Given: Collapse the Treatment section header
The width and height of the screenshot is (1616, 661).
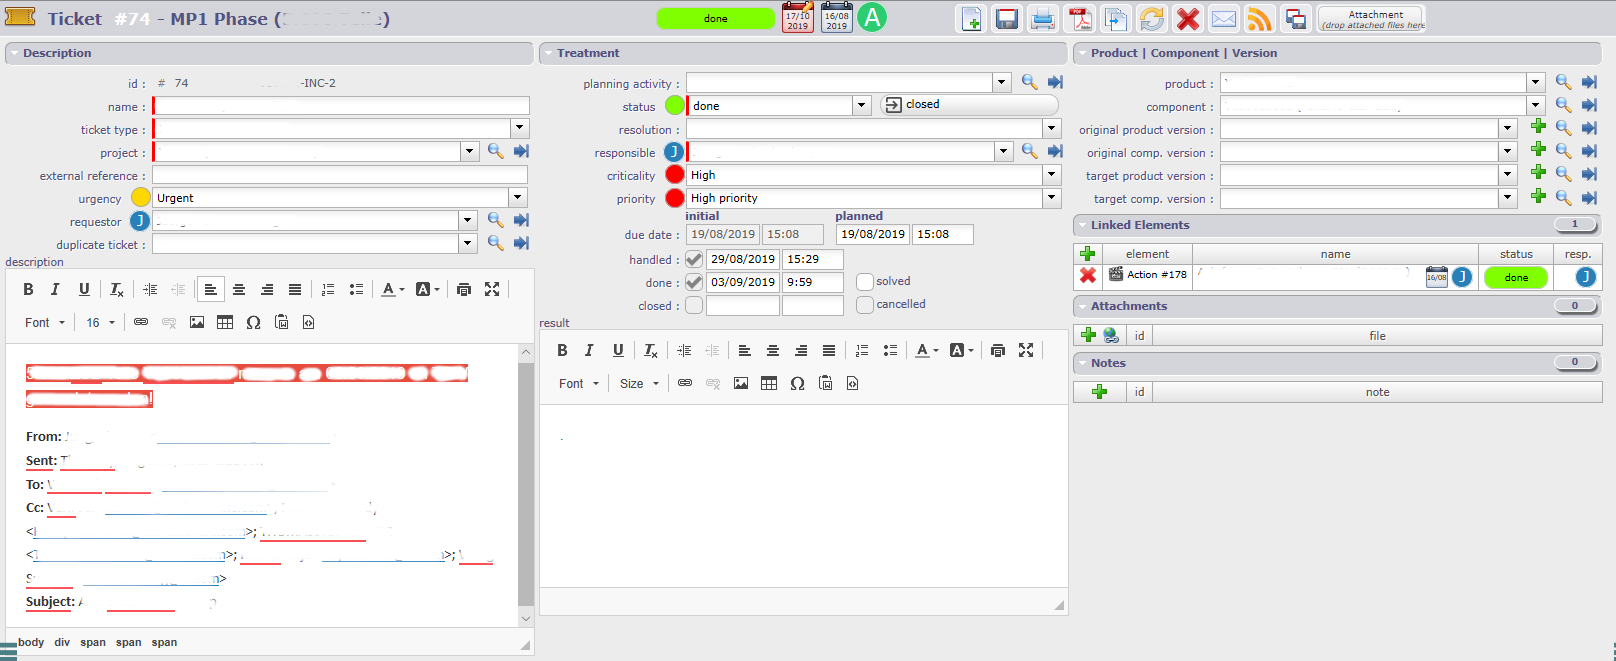Looking at the screenshot, I should [588, 53].
